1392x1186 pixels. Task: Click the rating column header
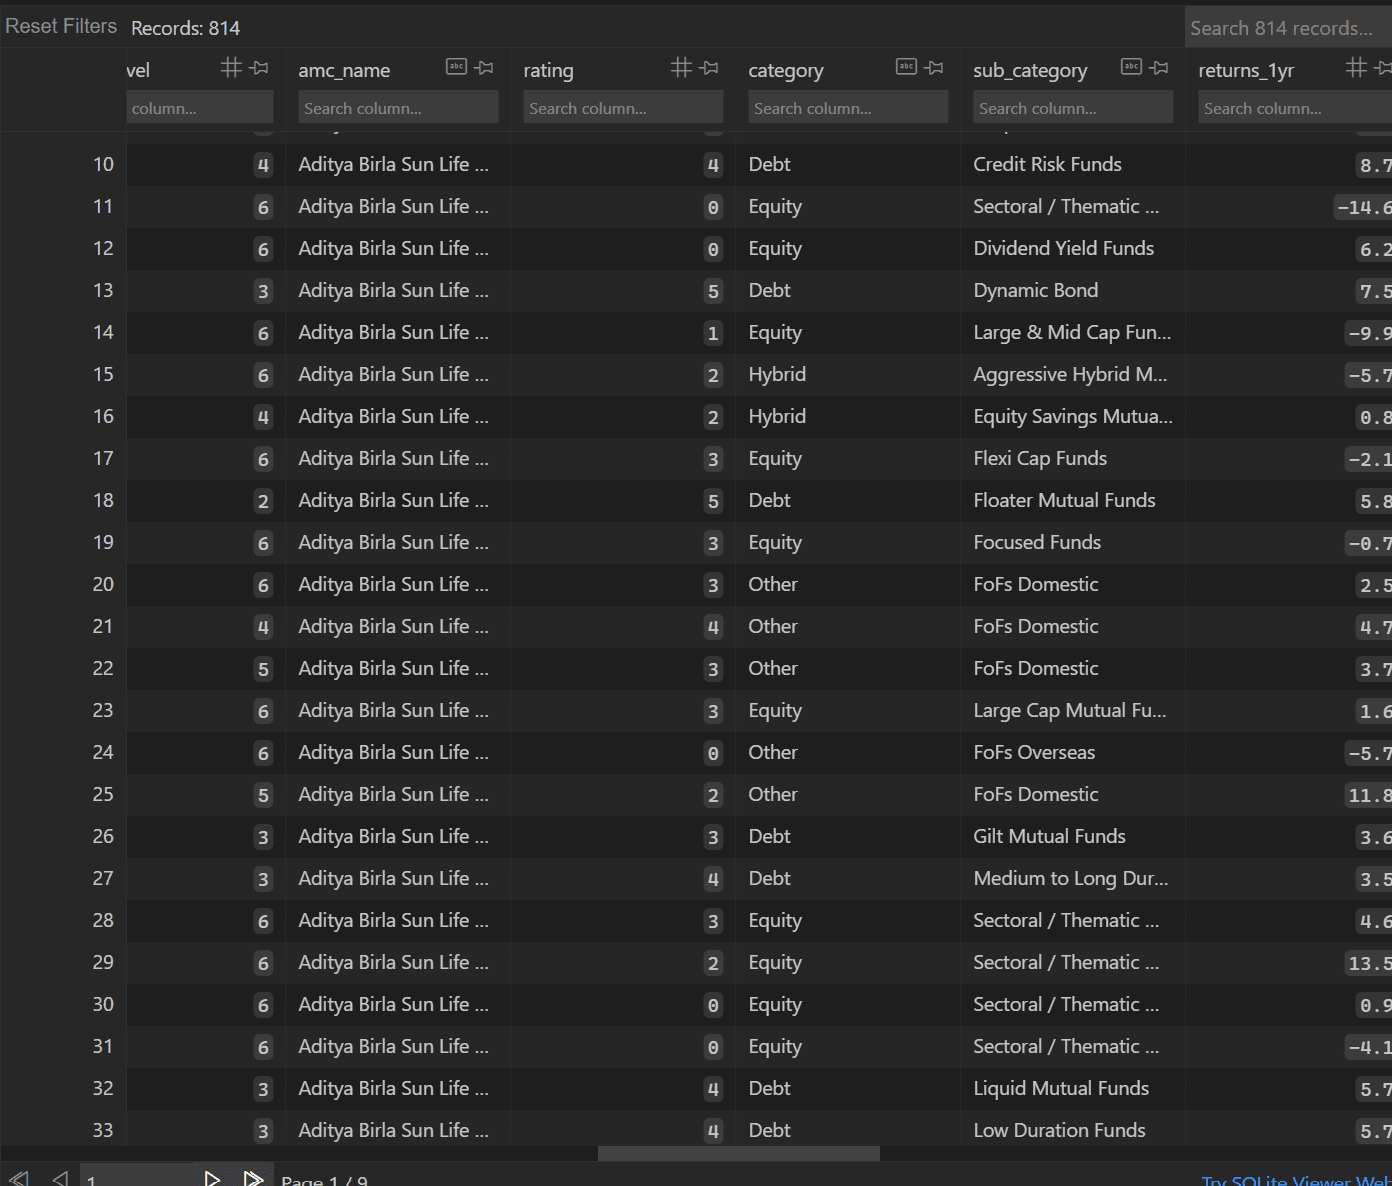click(548, 70)
